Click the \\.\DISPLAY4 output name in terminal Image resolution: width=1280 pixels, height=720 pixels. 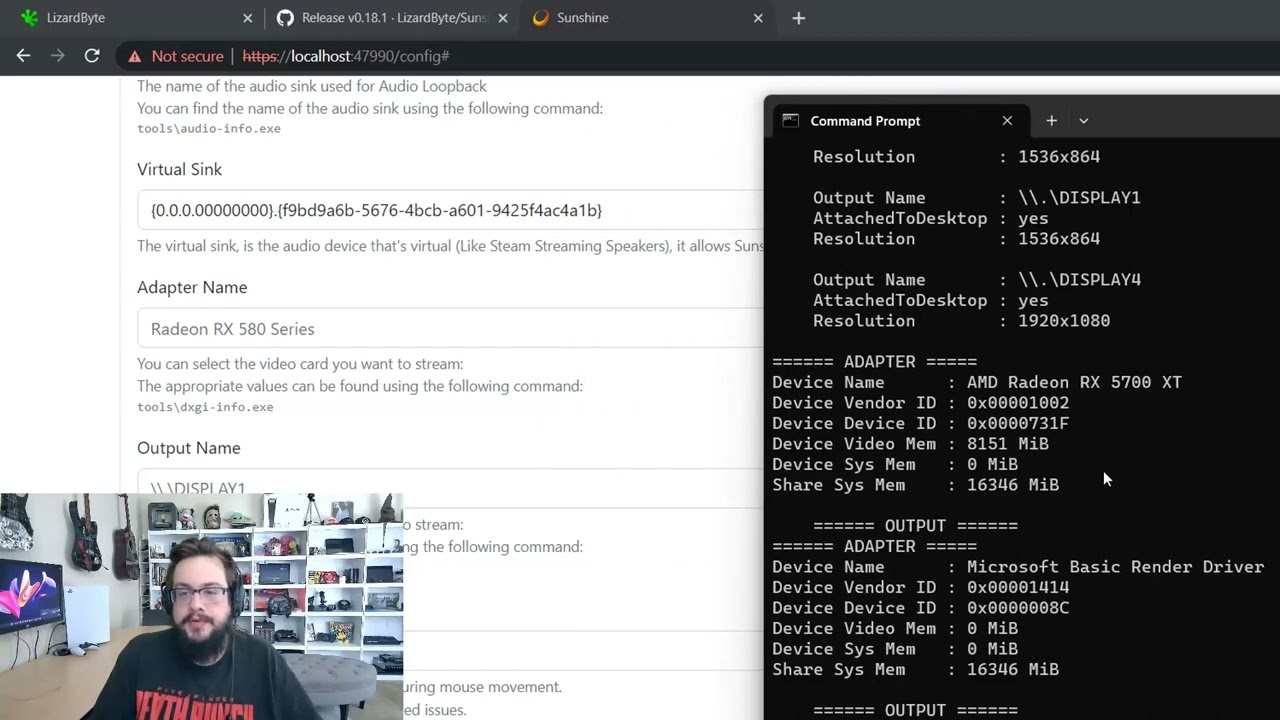(1079, 280)
